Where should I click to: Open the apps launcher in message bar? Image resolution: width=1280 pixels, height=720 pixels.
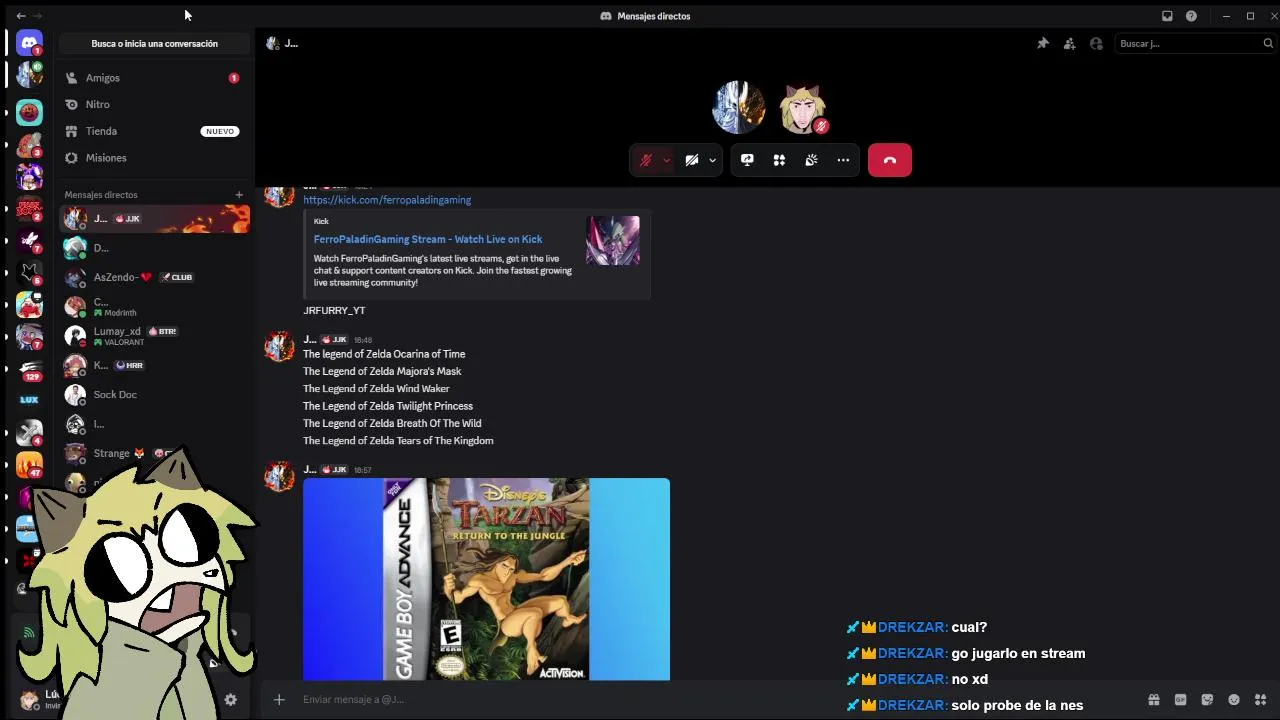[x=1261, y=700]
